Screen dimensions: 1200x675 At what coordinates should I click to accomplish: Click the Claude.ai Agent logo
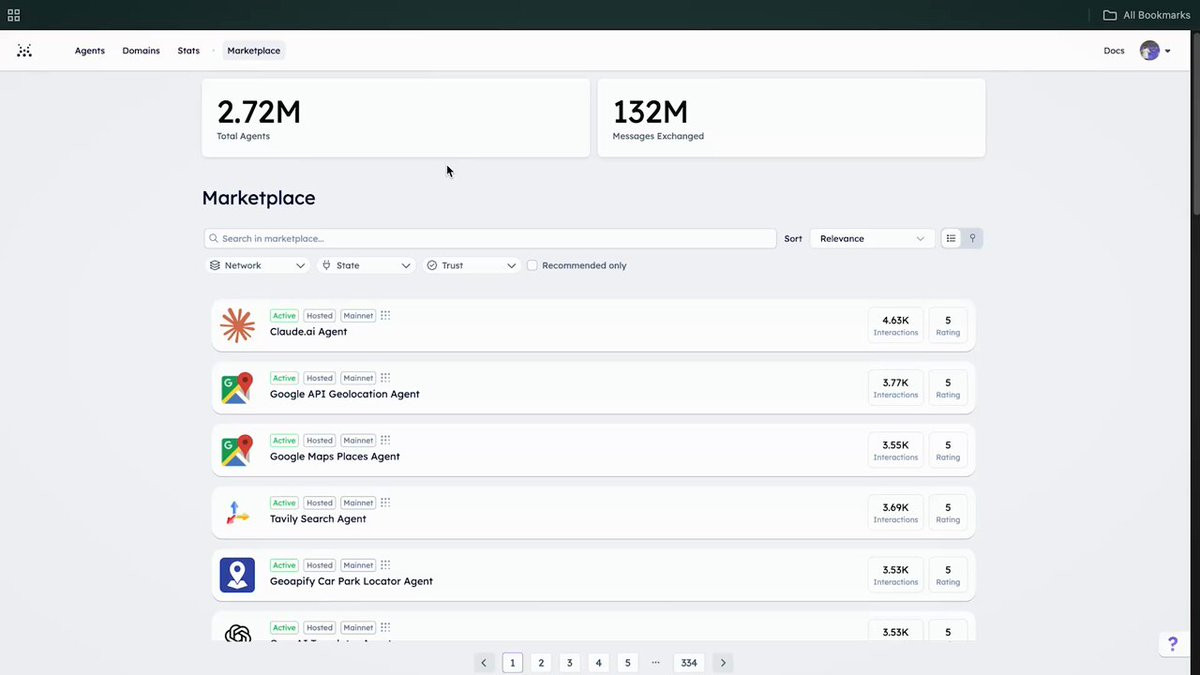coord(238,325)
